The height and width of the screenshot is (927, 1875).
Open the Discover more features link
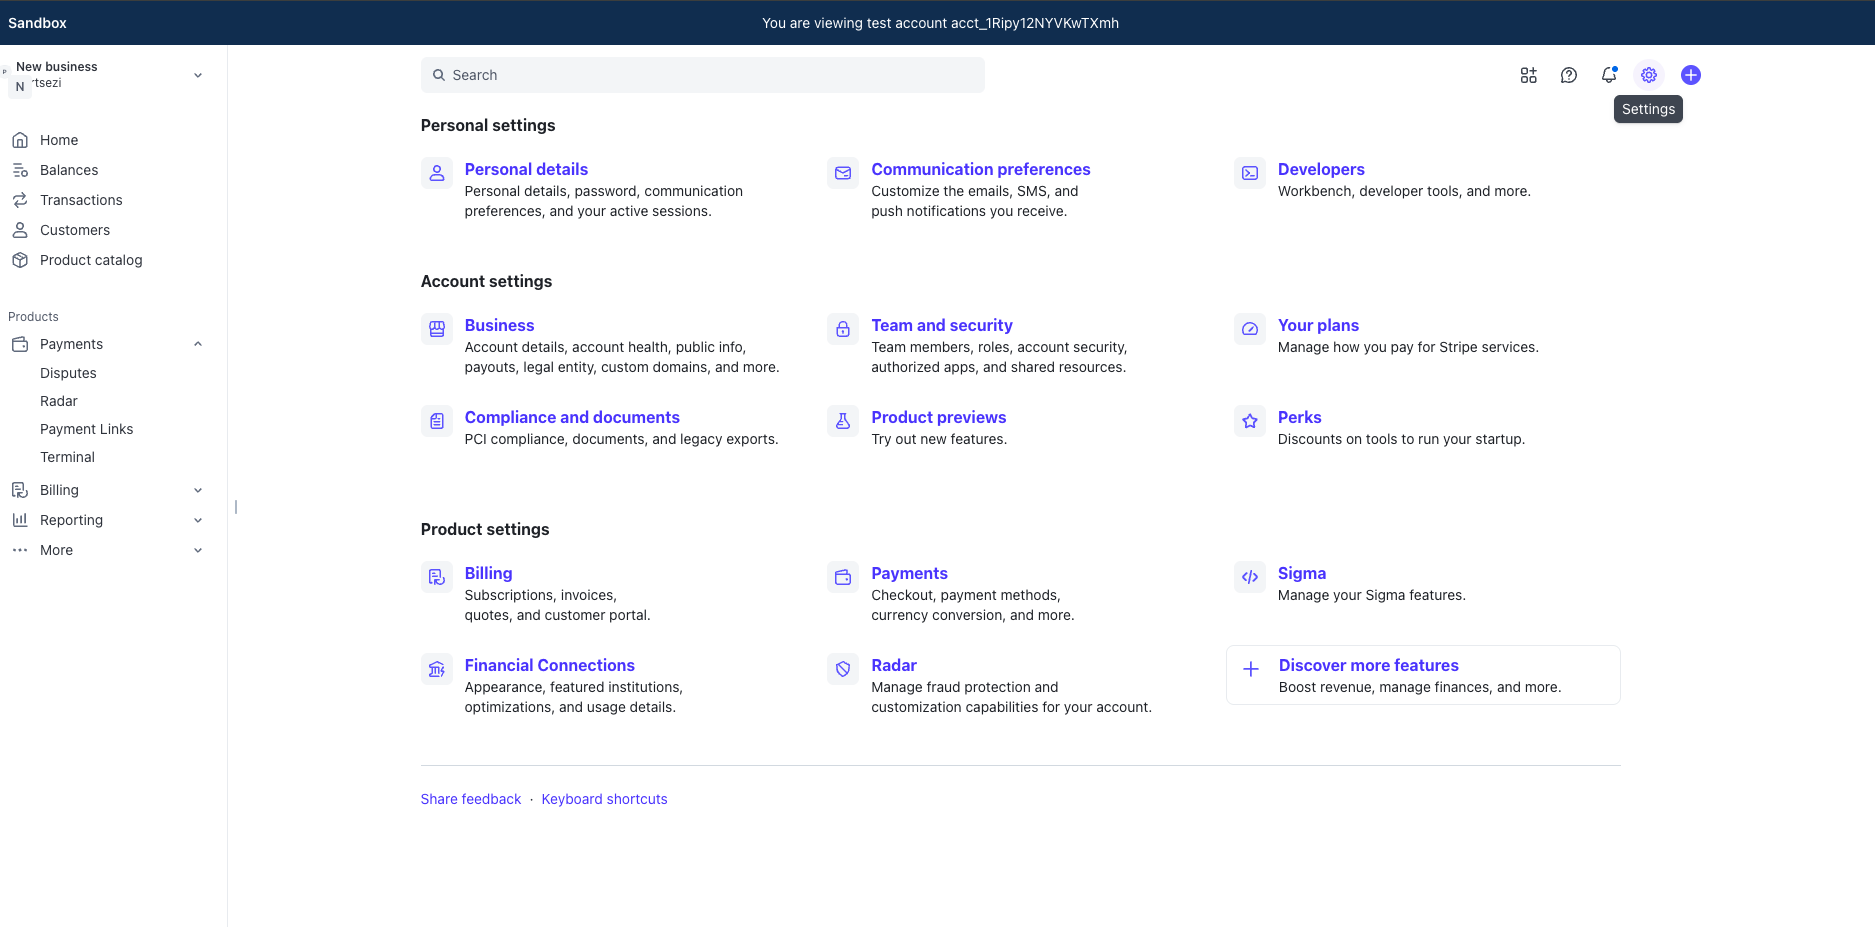pyautogui.click(x=1368, y=665)
